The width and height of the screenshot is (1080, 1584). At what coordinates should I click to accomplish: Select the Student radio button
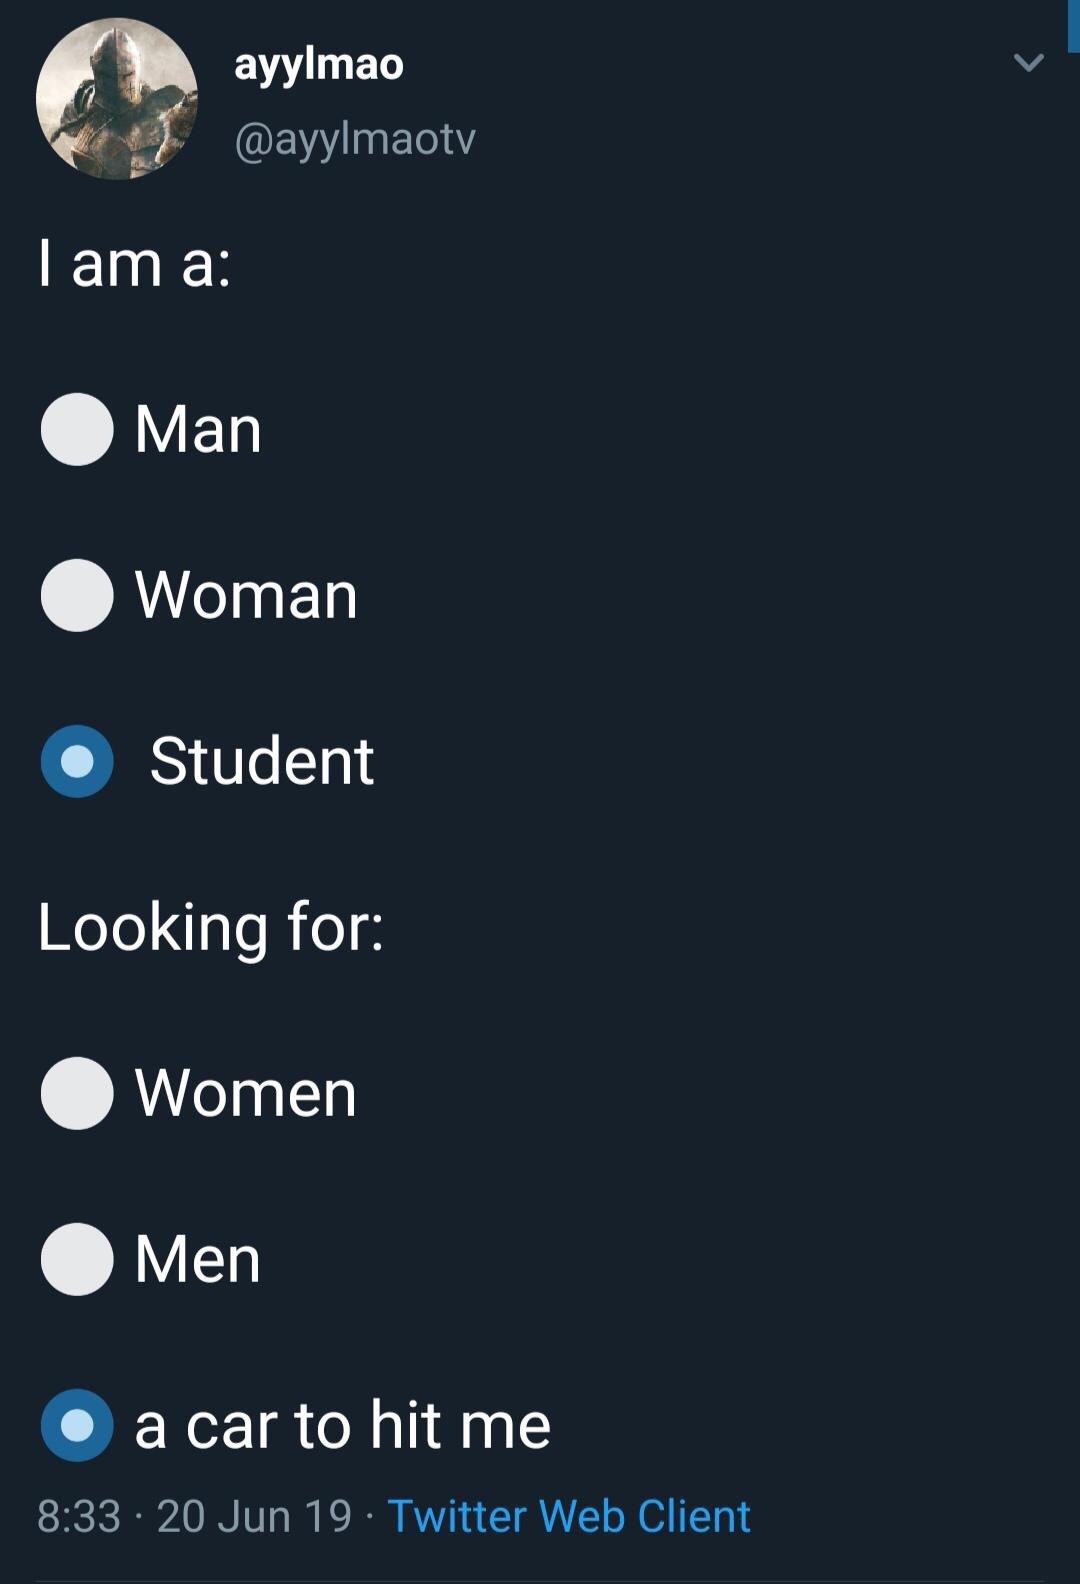click(77, 761)
